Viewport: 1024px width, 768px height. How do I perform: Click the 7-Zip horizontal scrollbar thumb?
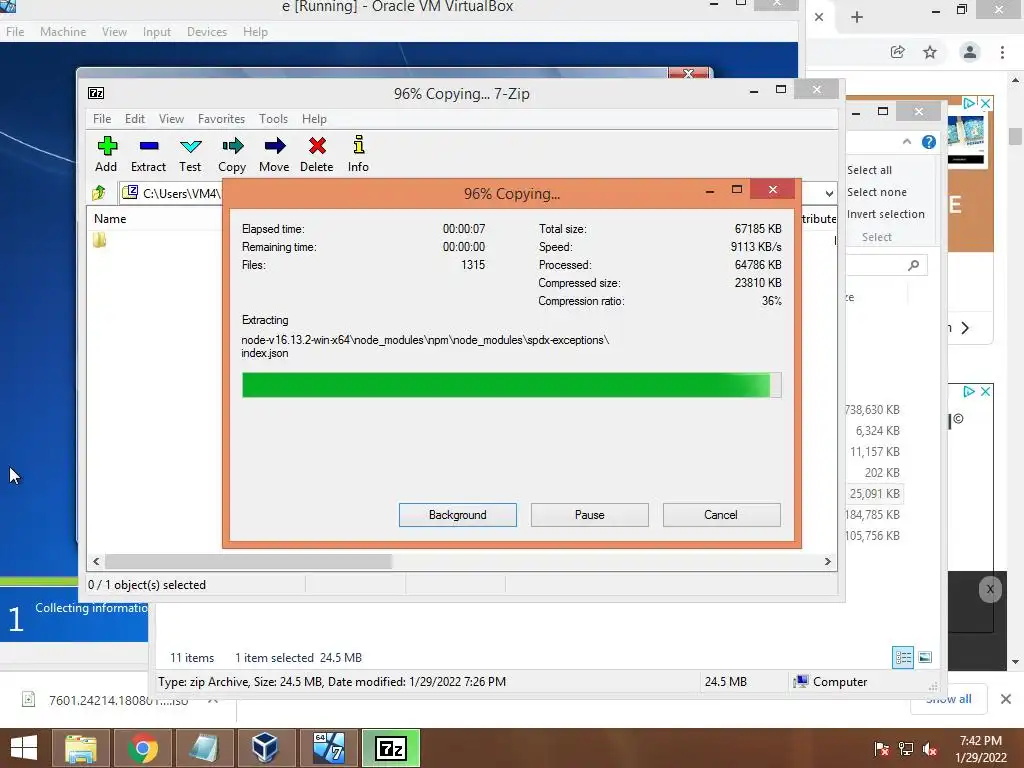248,562
